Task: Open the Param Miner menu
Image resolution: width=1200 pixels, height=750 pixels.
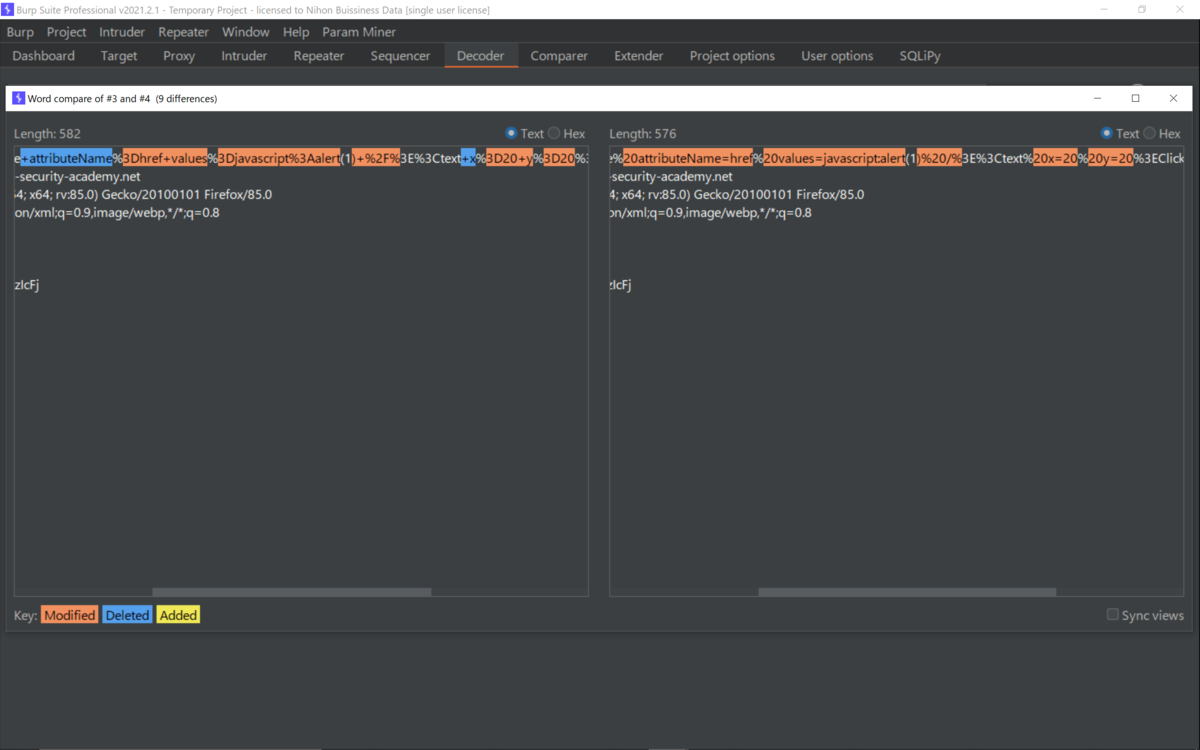Action: coord(359,32)
